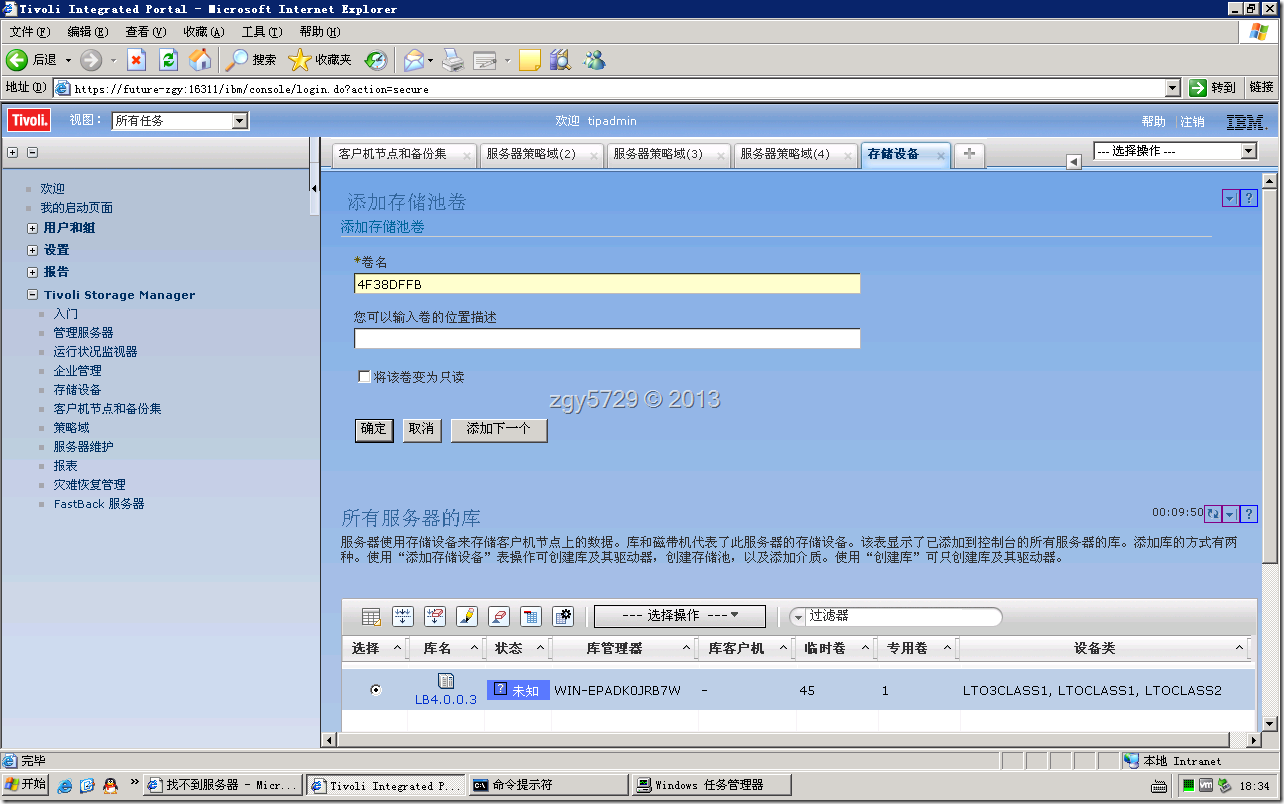Open the Favorites (收藏夹) star
Viewport: 1284px width, 804px height.
(x=320, y=60)
